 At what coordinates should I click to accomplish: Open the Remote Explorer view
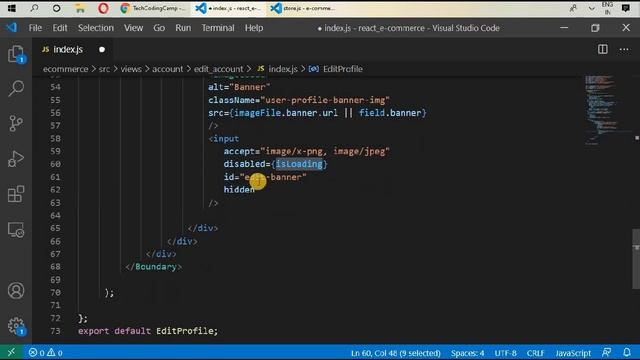click(x=16, y=230)
